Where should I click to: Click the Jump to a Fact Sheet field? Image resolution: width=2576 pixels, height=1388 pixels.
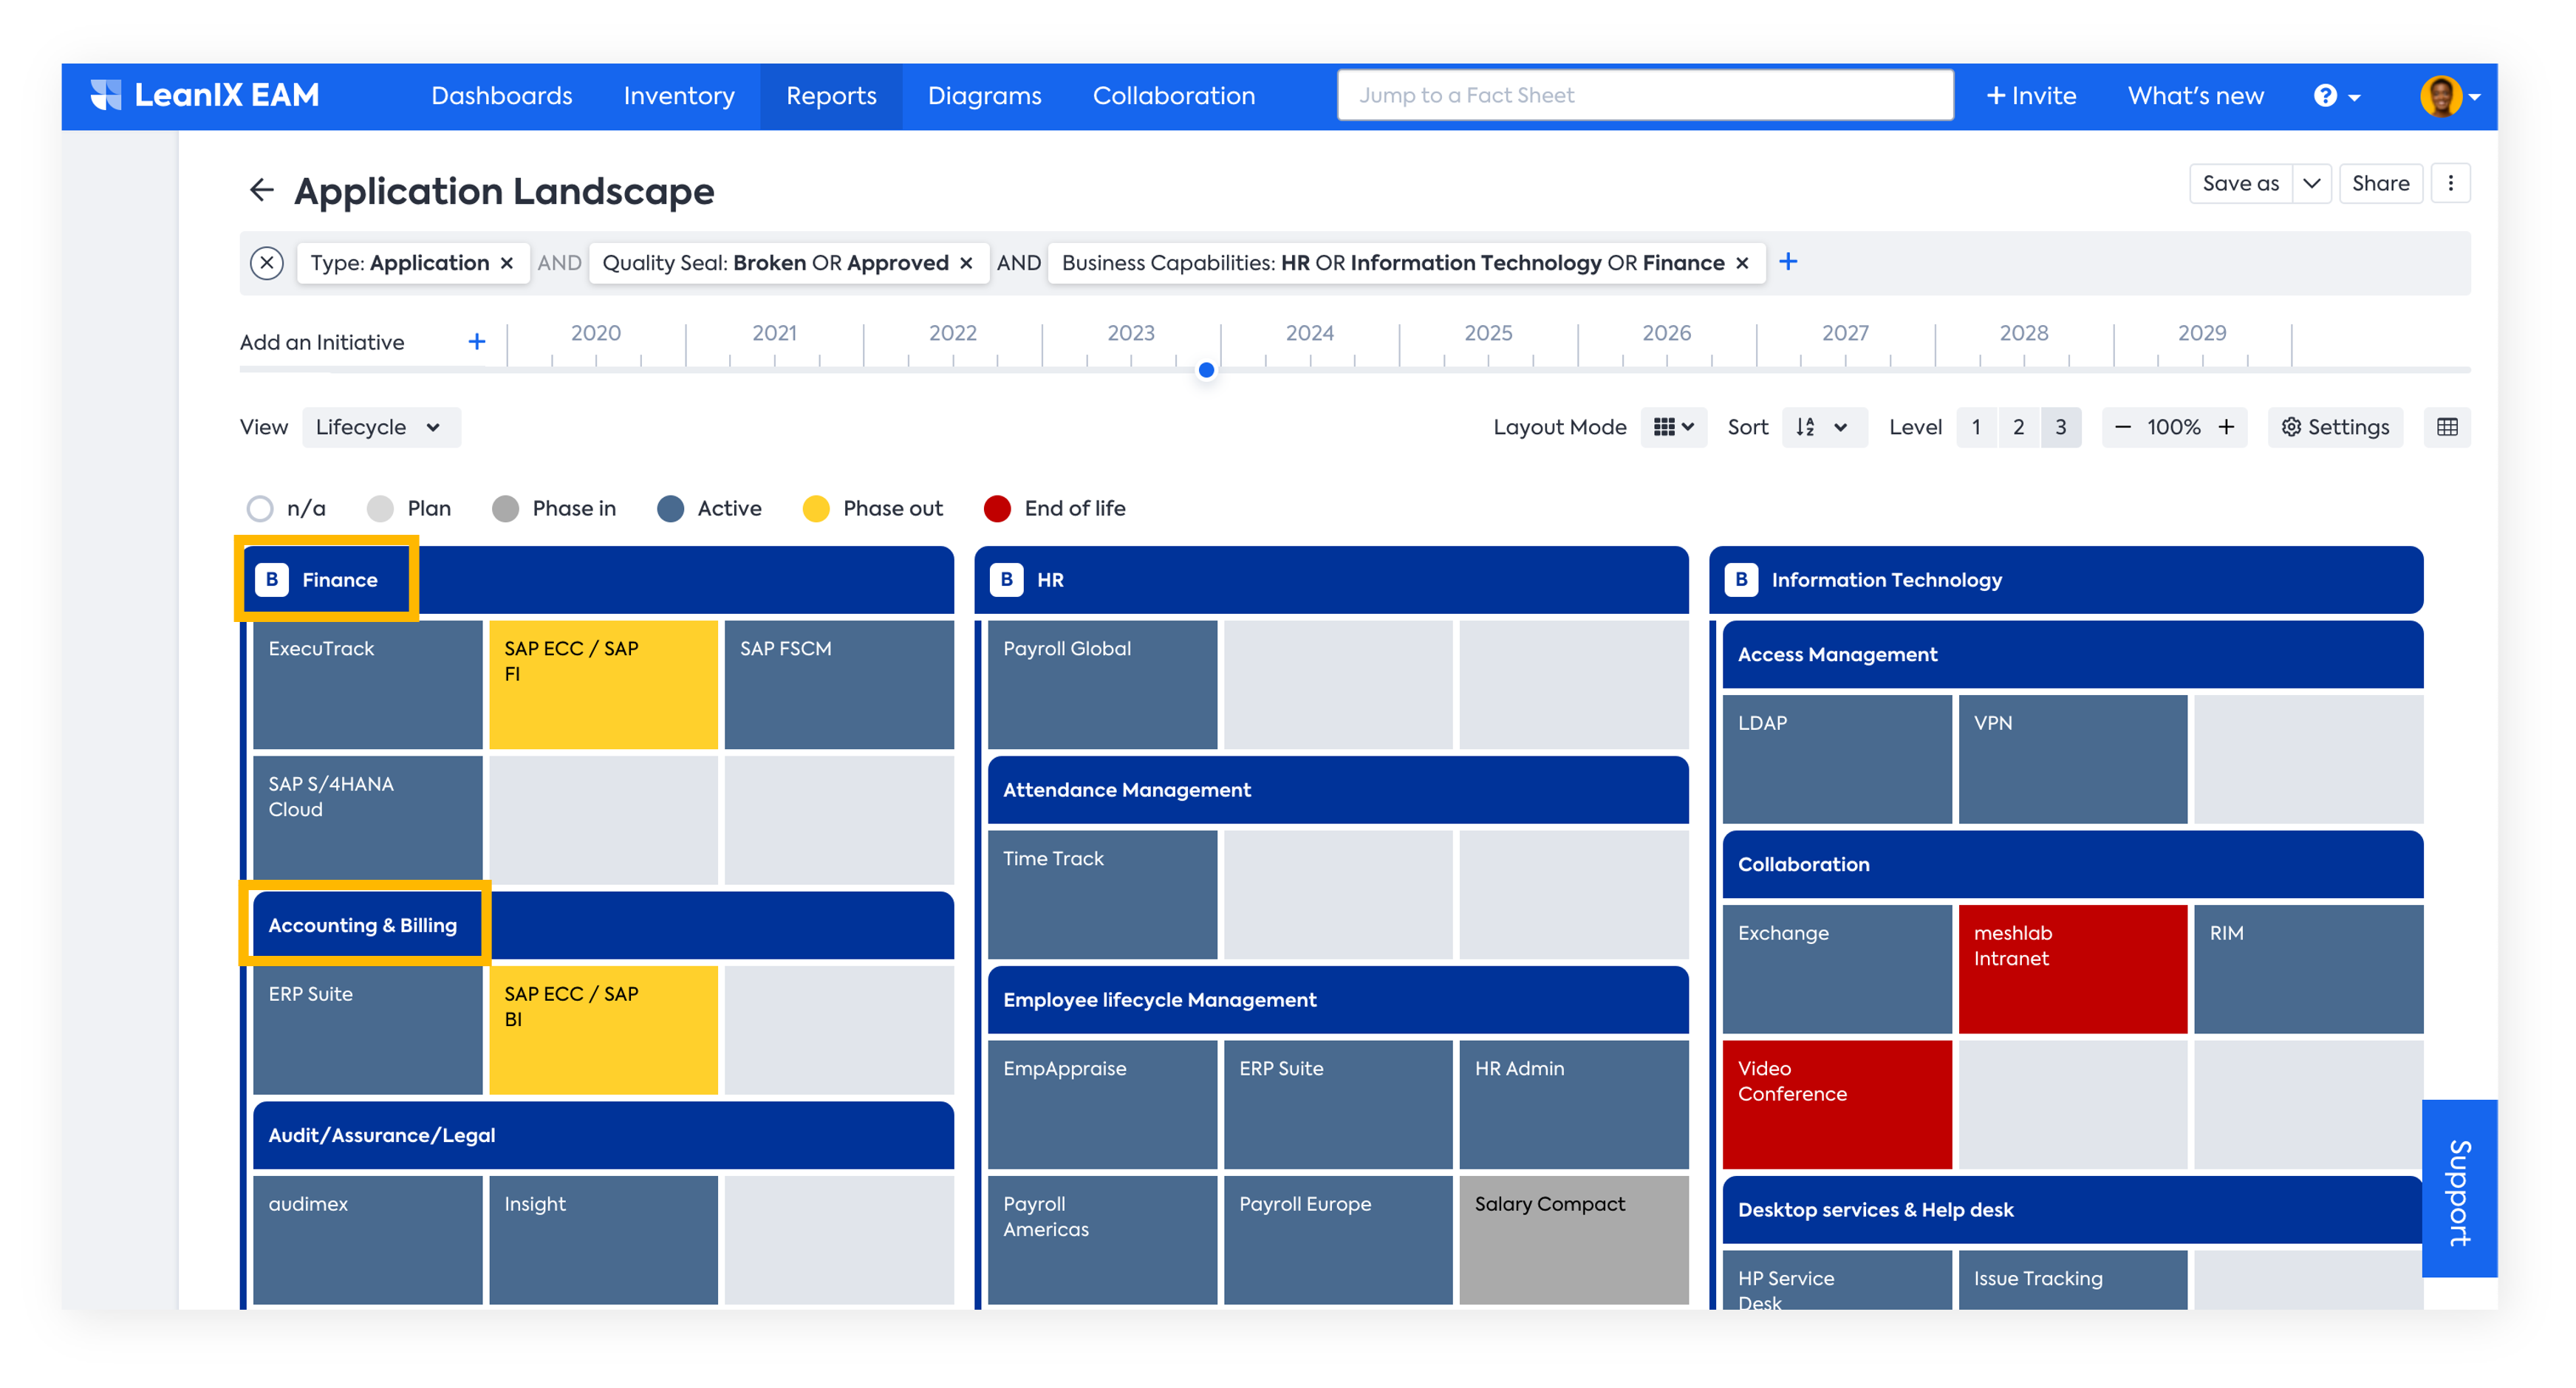(x=1645, y=95)
